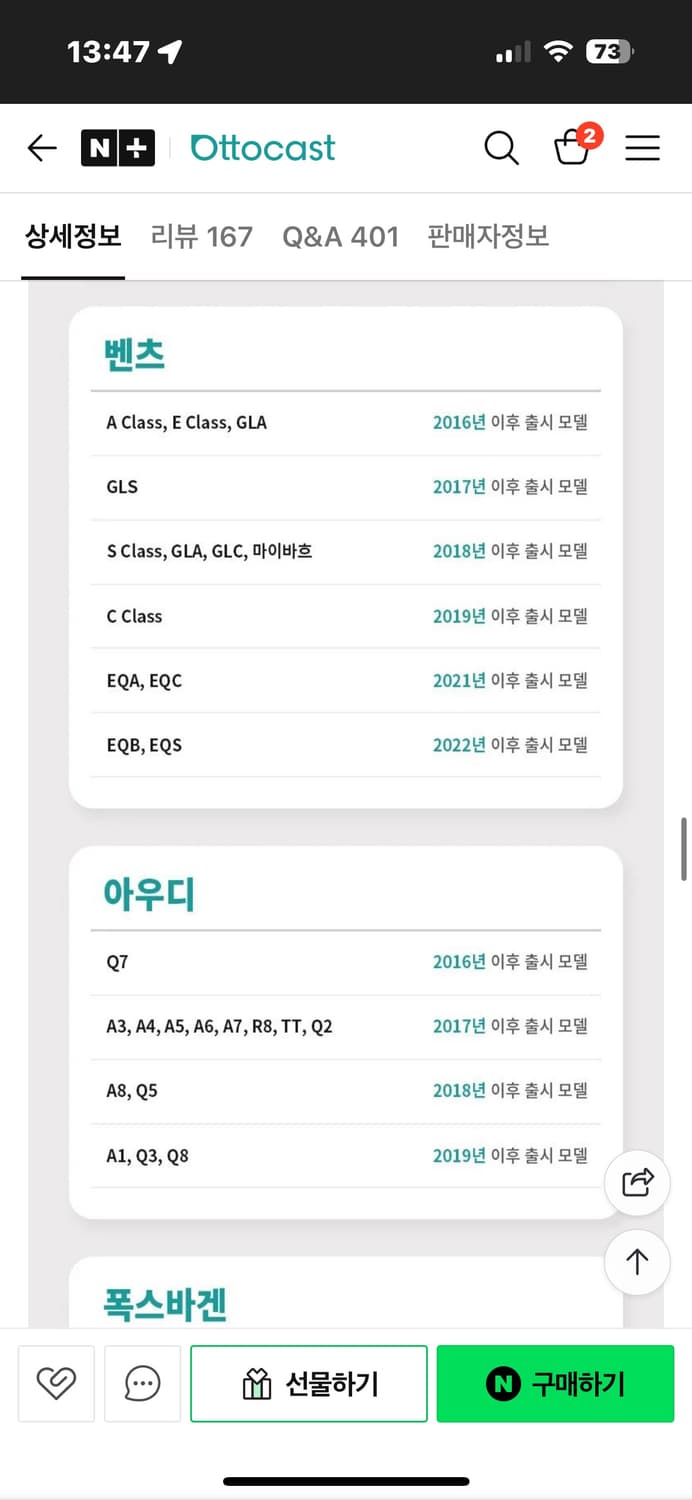Viewport: 692px width, 1500px height.
Task: Open the N+ membership logo
Action: click(118, 149)
